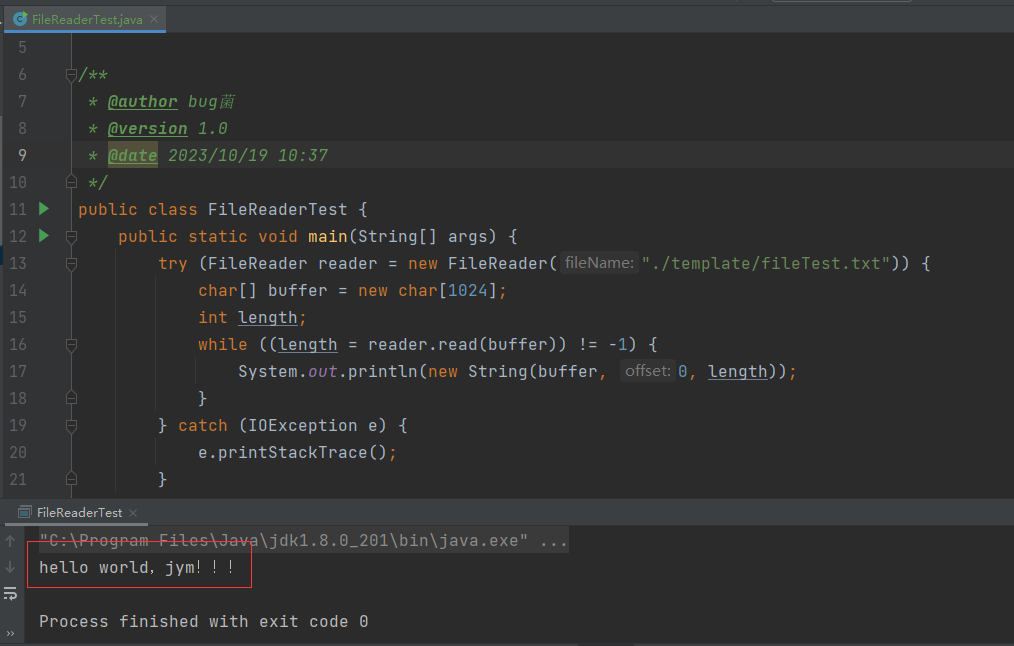Click the "./template/fileTest.txt" string literal
Image resolution: width=1014 pixels, height=646 pixels.
click(766, 264)
